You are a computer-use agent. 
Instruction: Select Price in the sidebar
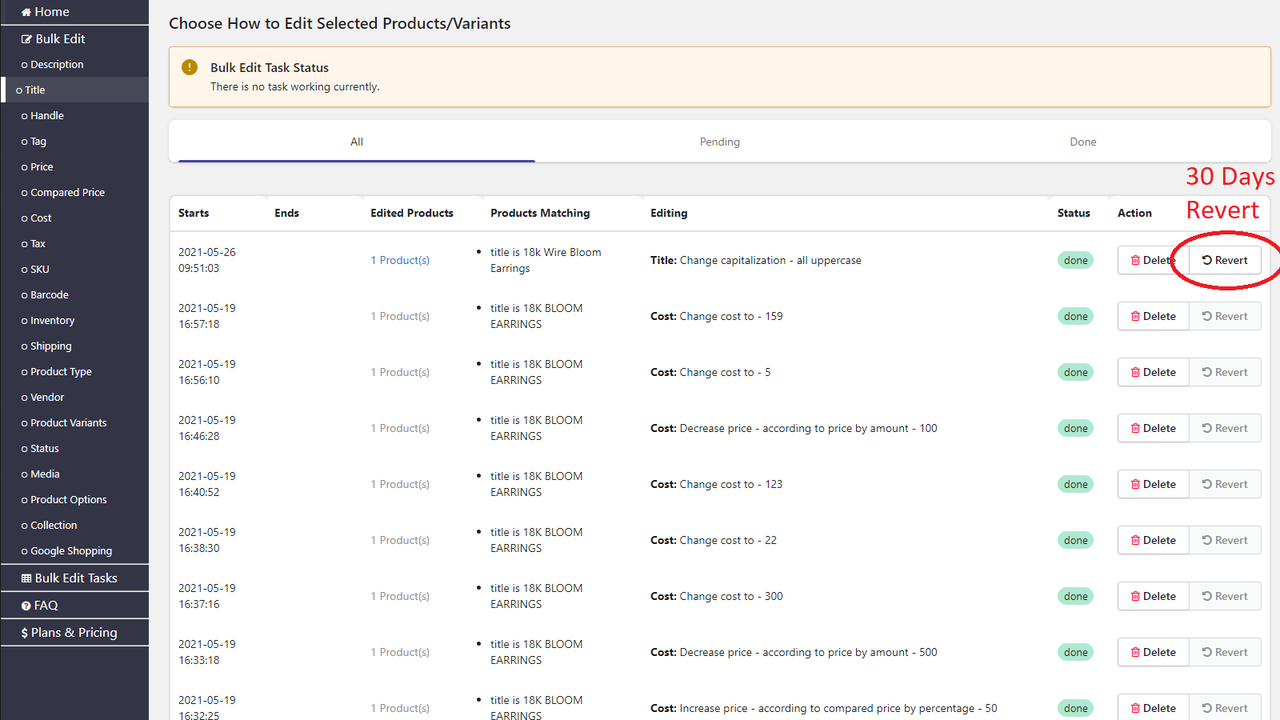tap(74, 167)
